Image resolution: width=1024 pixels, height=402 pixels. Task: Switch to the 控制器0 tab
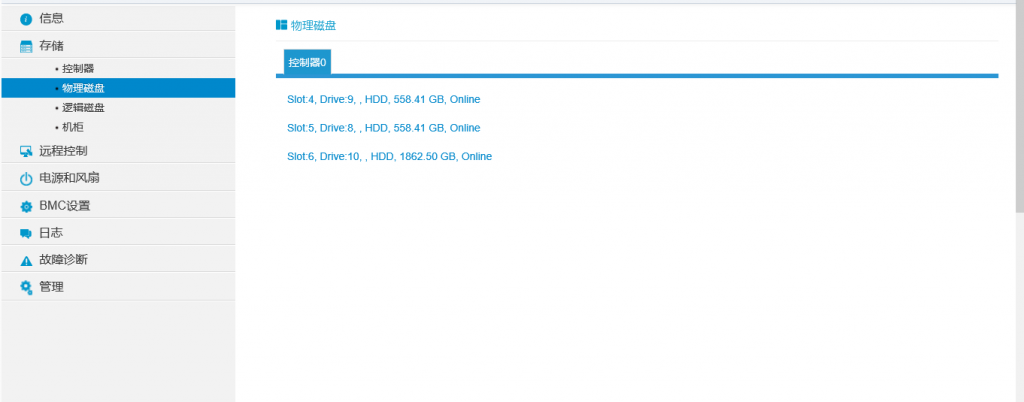pyautogui.click(x=307, y=62)
